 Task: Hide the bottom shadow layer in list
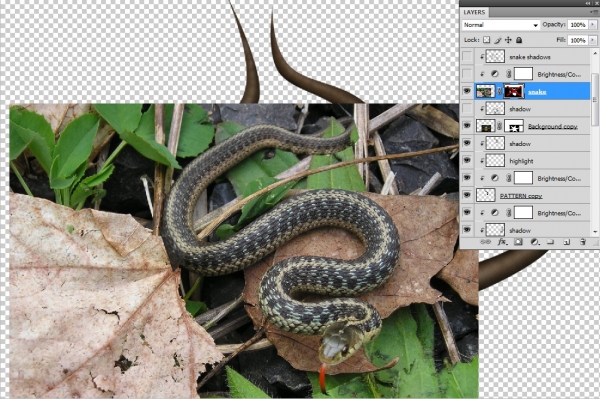pos(467,230)
